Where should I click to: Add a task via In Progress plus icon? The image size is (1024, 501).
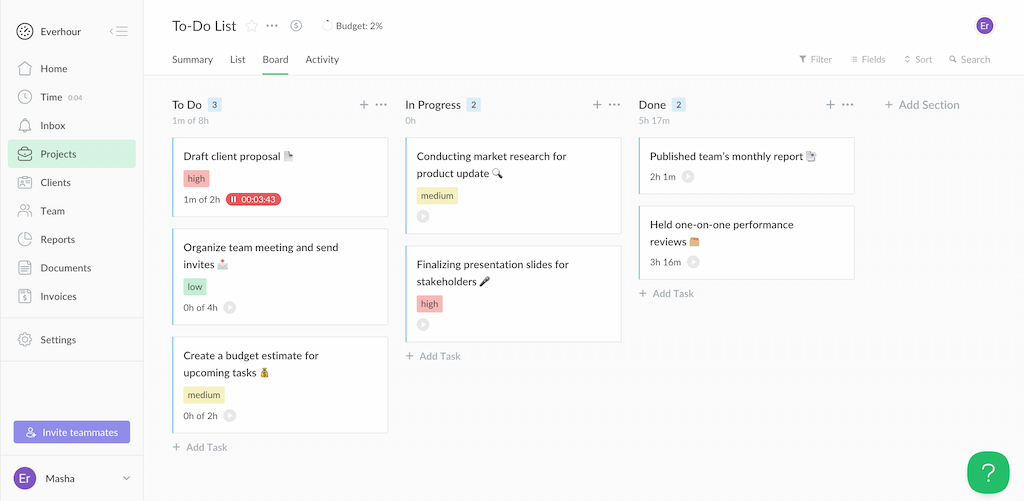[x=597, y=105]
